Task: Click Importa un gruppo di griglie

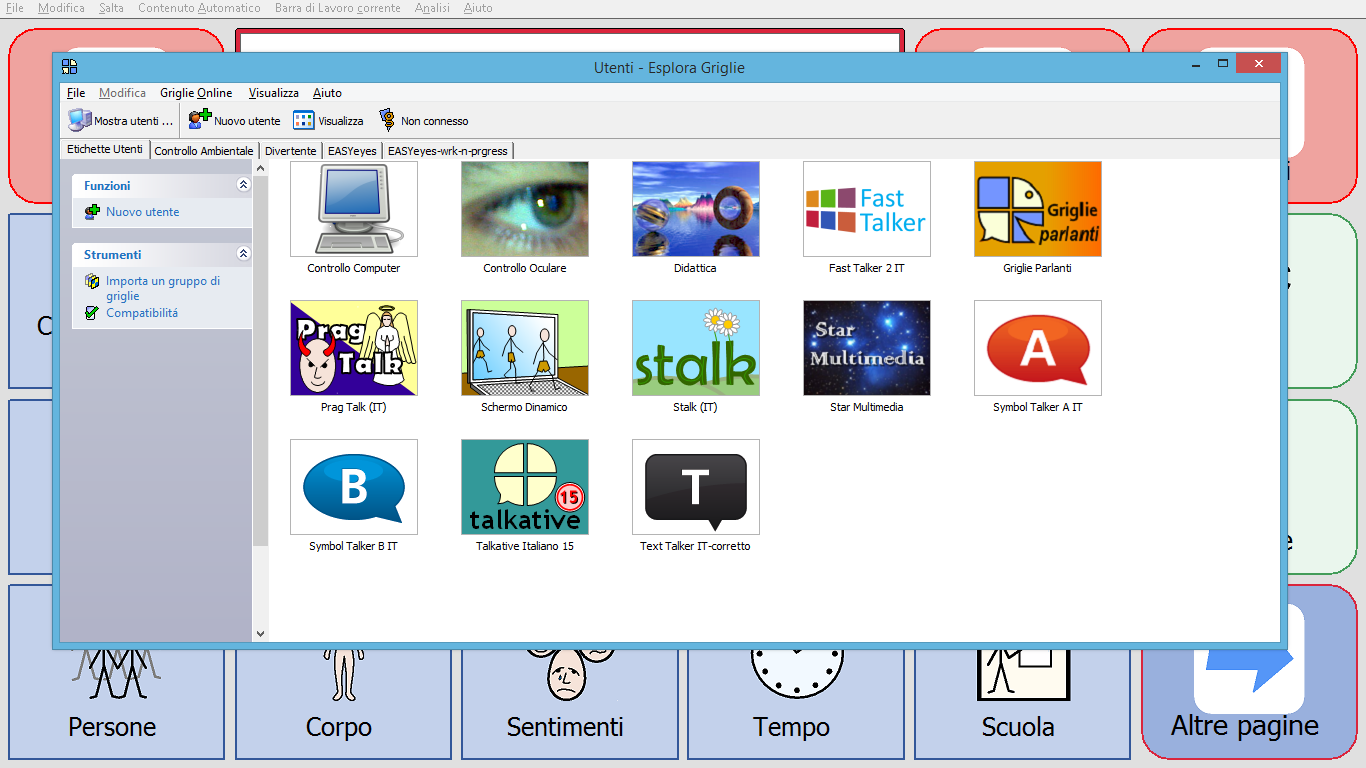Action: pyautogui.click(x=163, y=289)
